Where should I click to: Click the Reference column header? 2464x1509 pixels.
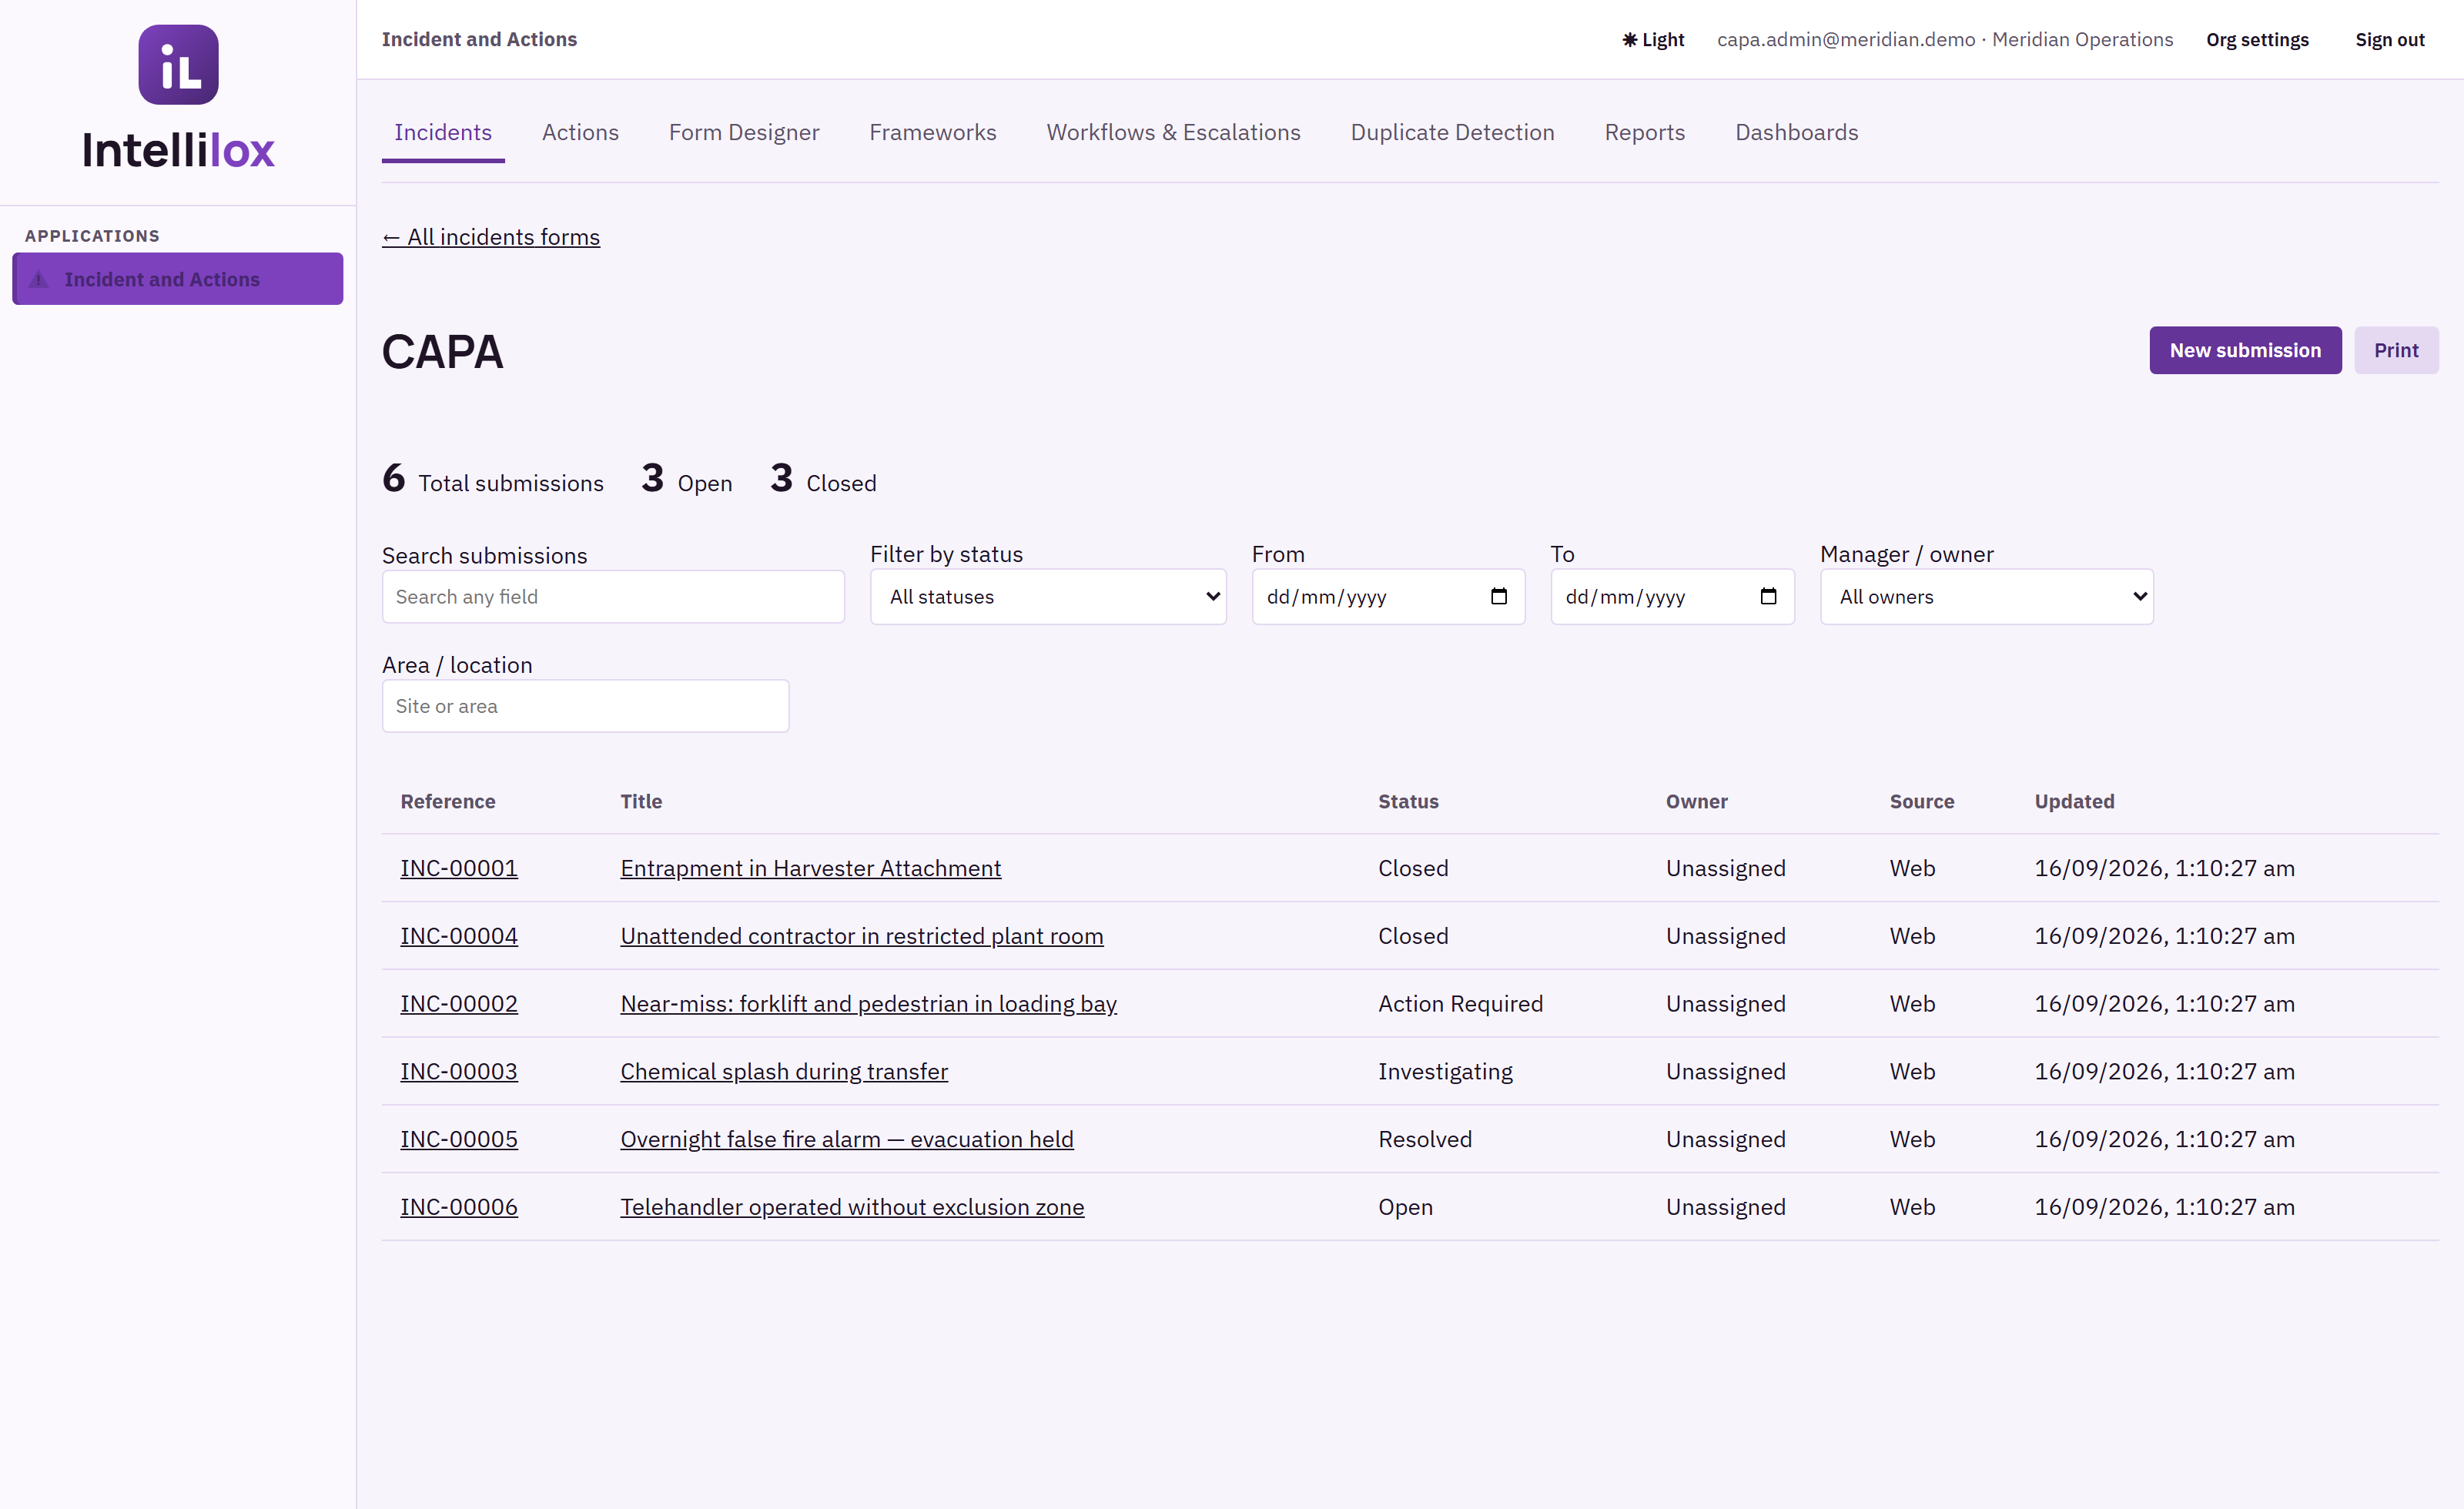[x=447, y=802]
